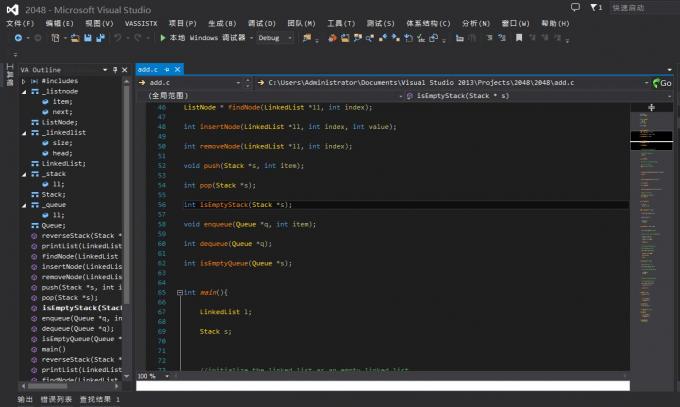The image size is (680, 407).
Task: Toggle auto-hide pin on VA Outline panel
Action: coord(116,69)
